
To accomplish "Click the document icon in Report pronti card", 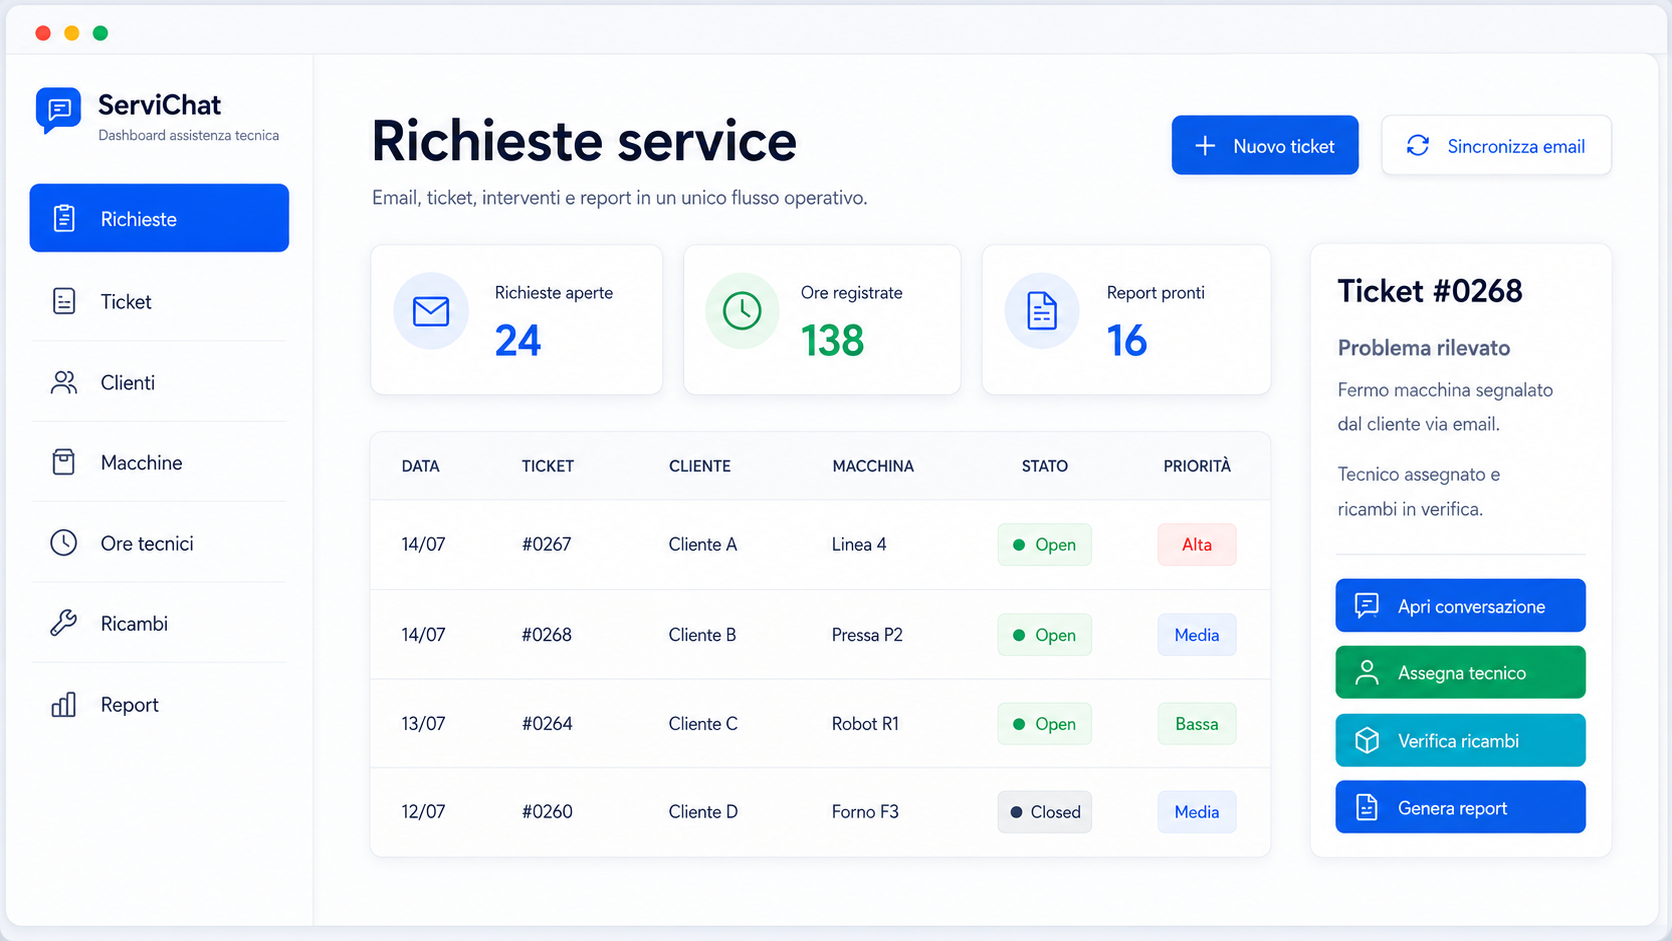I will [x=1042, y=311].
